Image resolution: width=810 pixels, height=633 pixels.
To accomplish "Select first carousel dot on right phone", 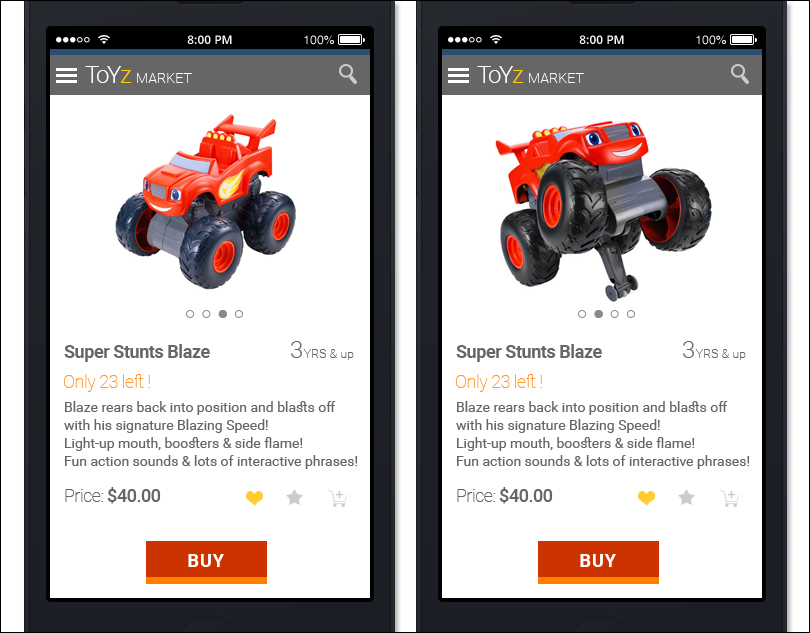I will coord(582,314).
